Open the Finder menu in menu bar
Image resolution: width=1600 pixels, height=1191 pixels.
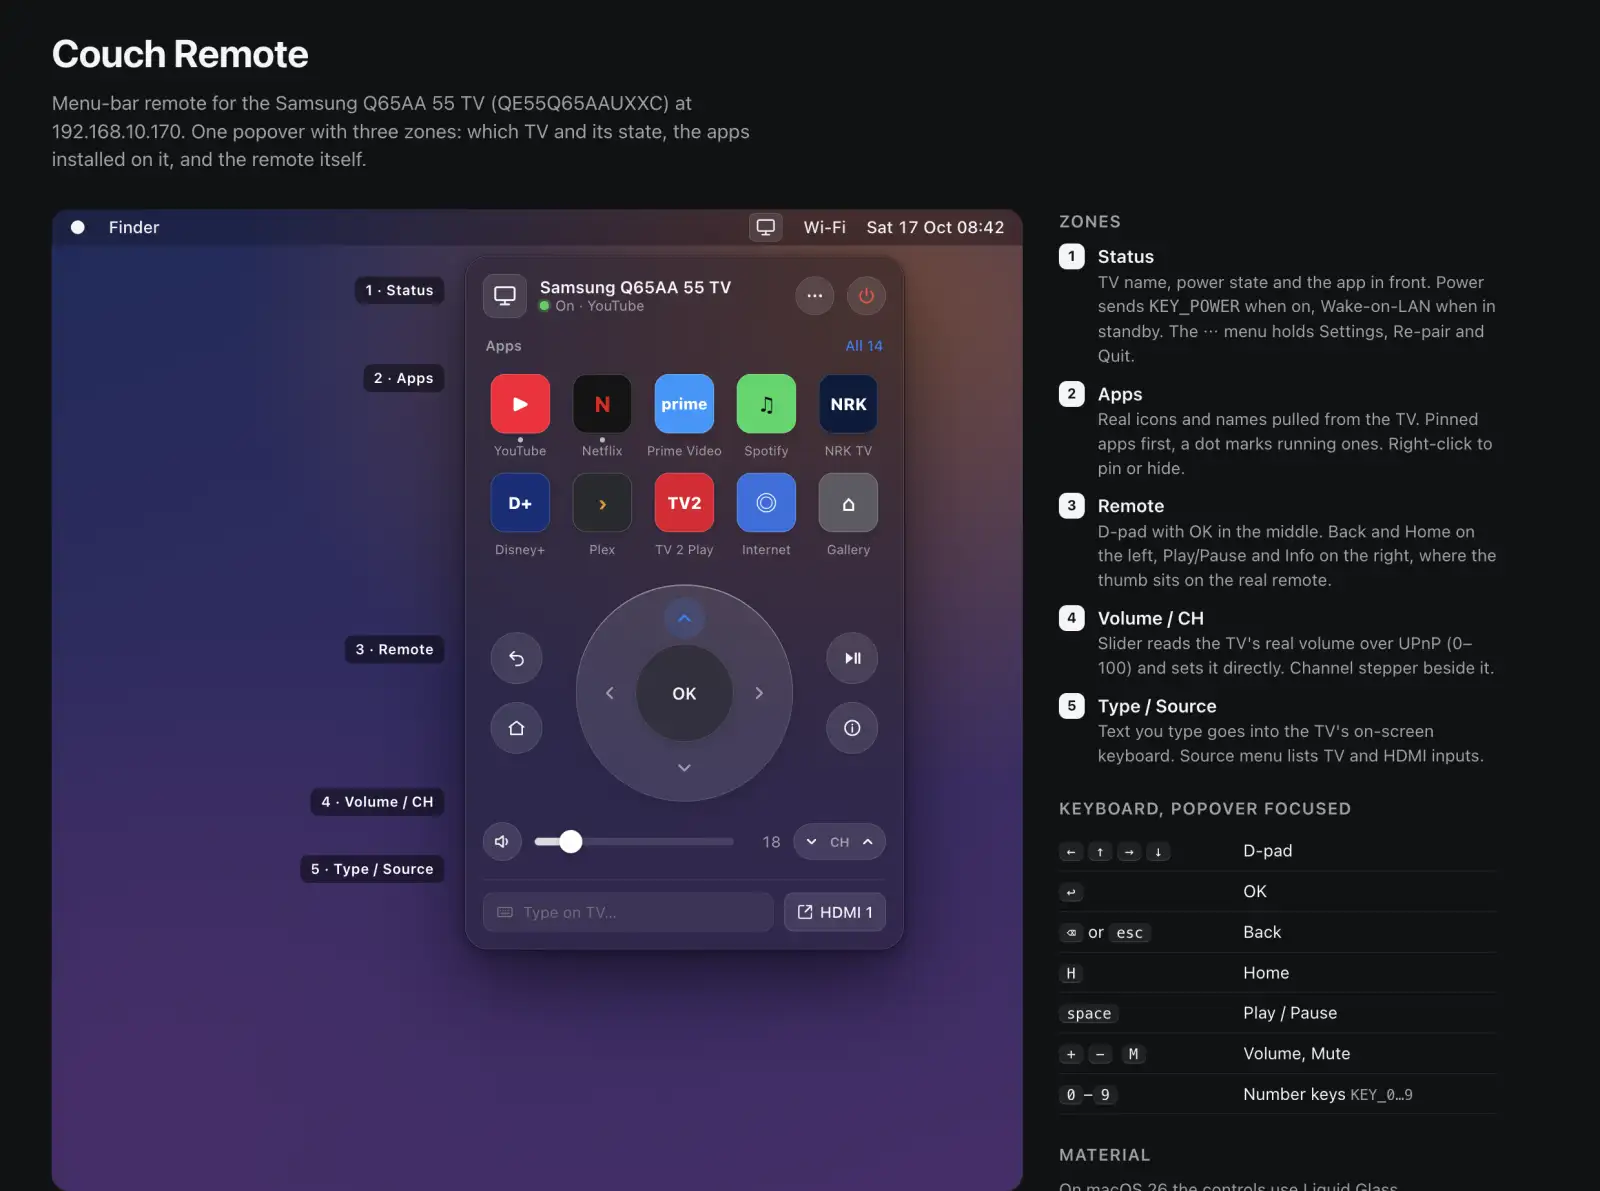[x=134, y=227]
